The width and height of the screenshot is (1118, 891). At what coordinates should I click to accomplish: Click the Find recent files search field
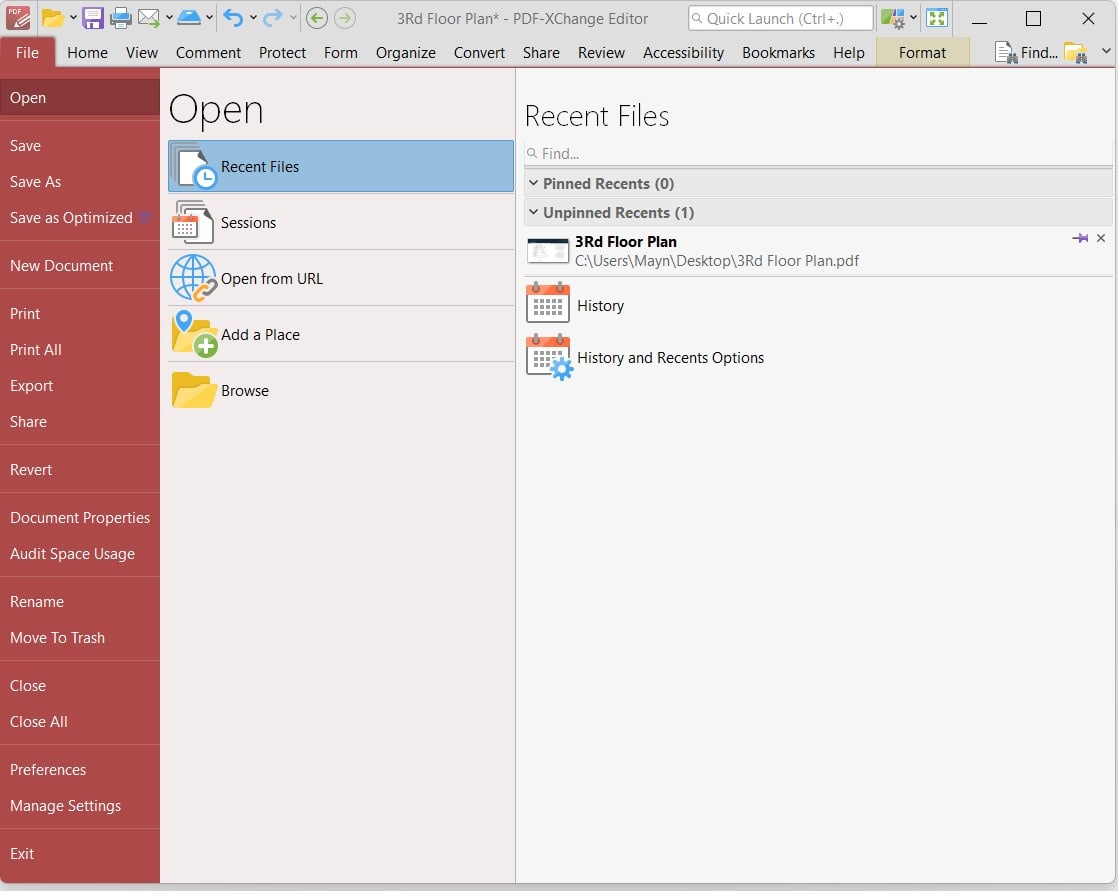tap(820, 154)
